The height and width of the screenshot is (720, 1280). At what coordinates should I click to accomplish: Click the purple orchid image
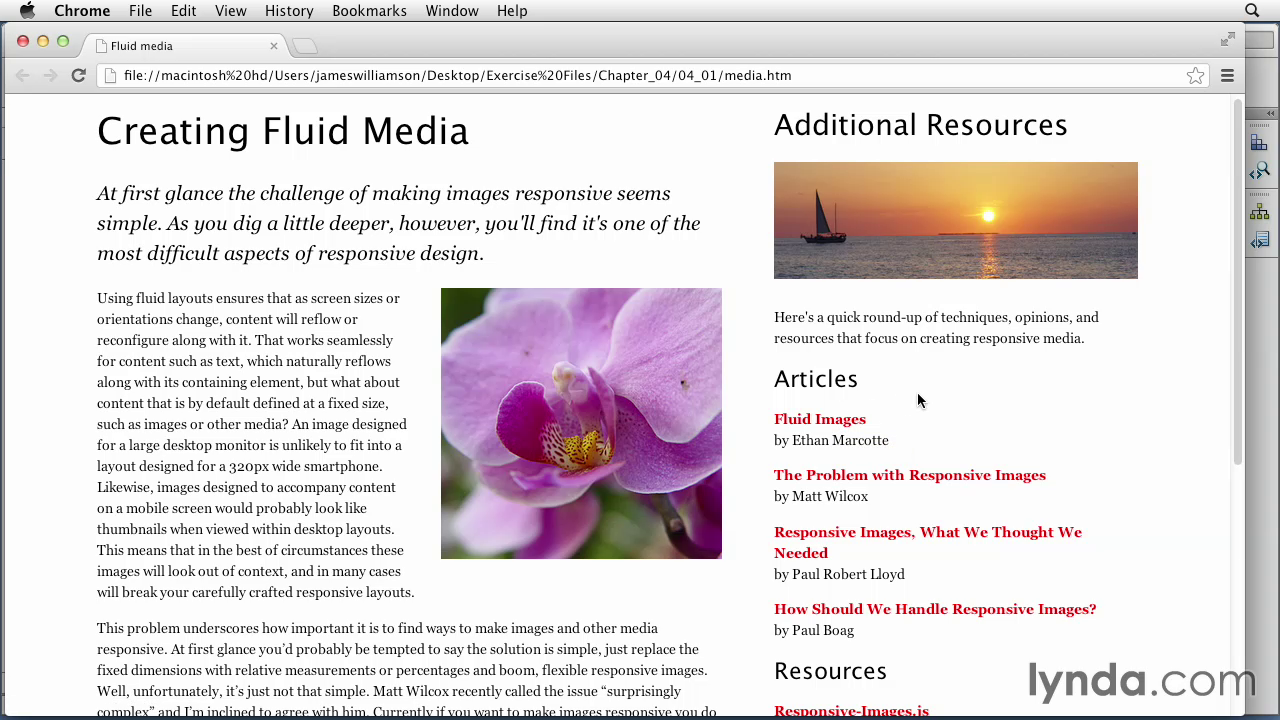click(x=581, y=423)
